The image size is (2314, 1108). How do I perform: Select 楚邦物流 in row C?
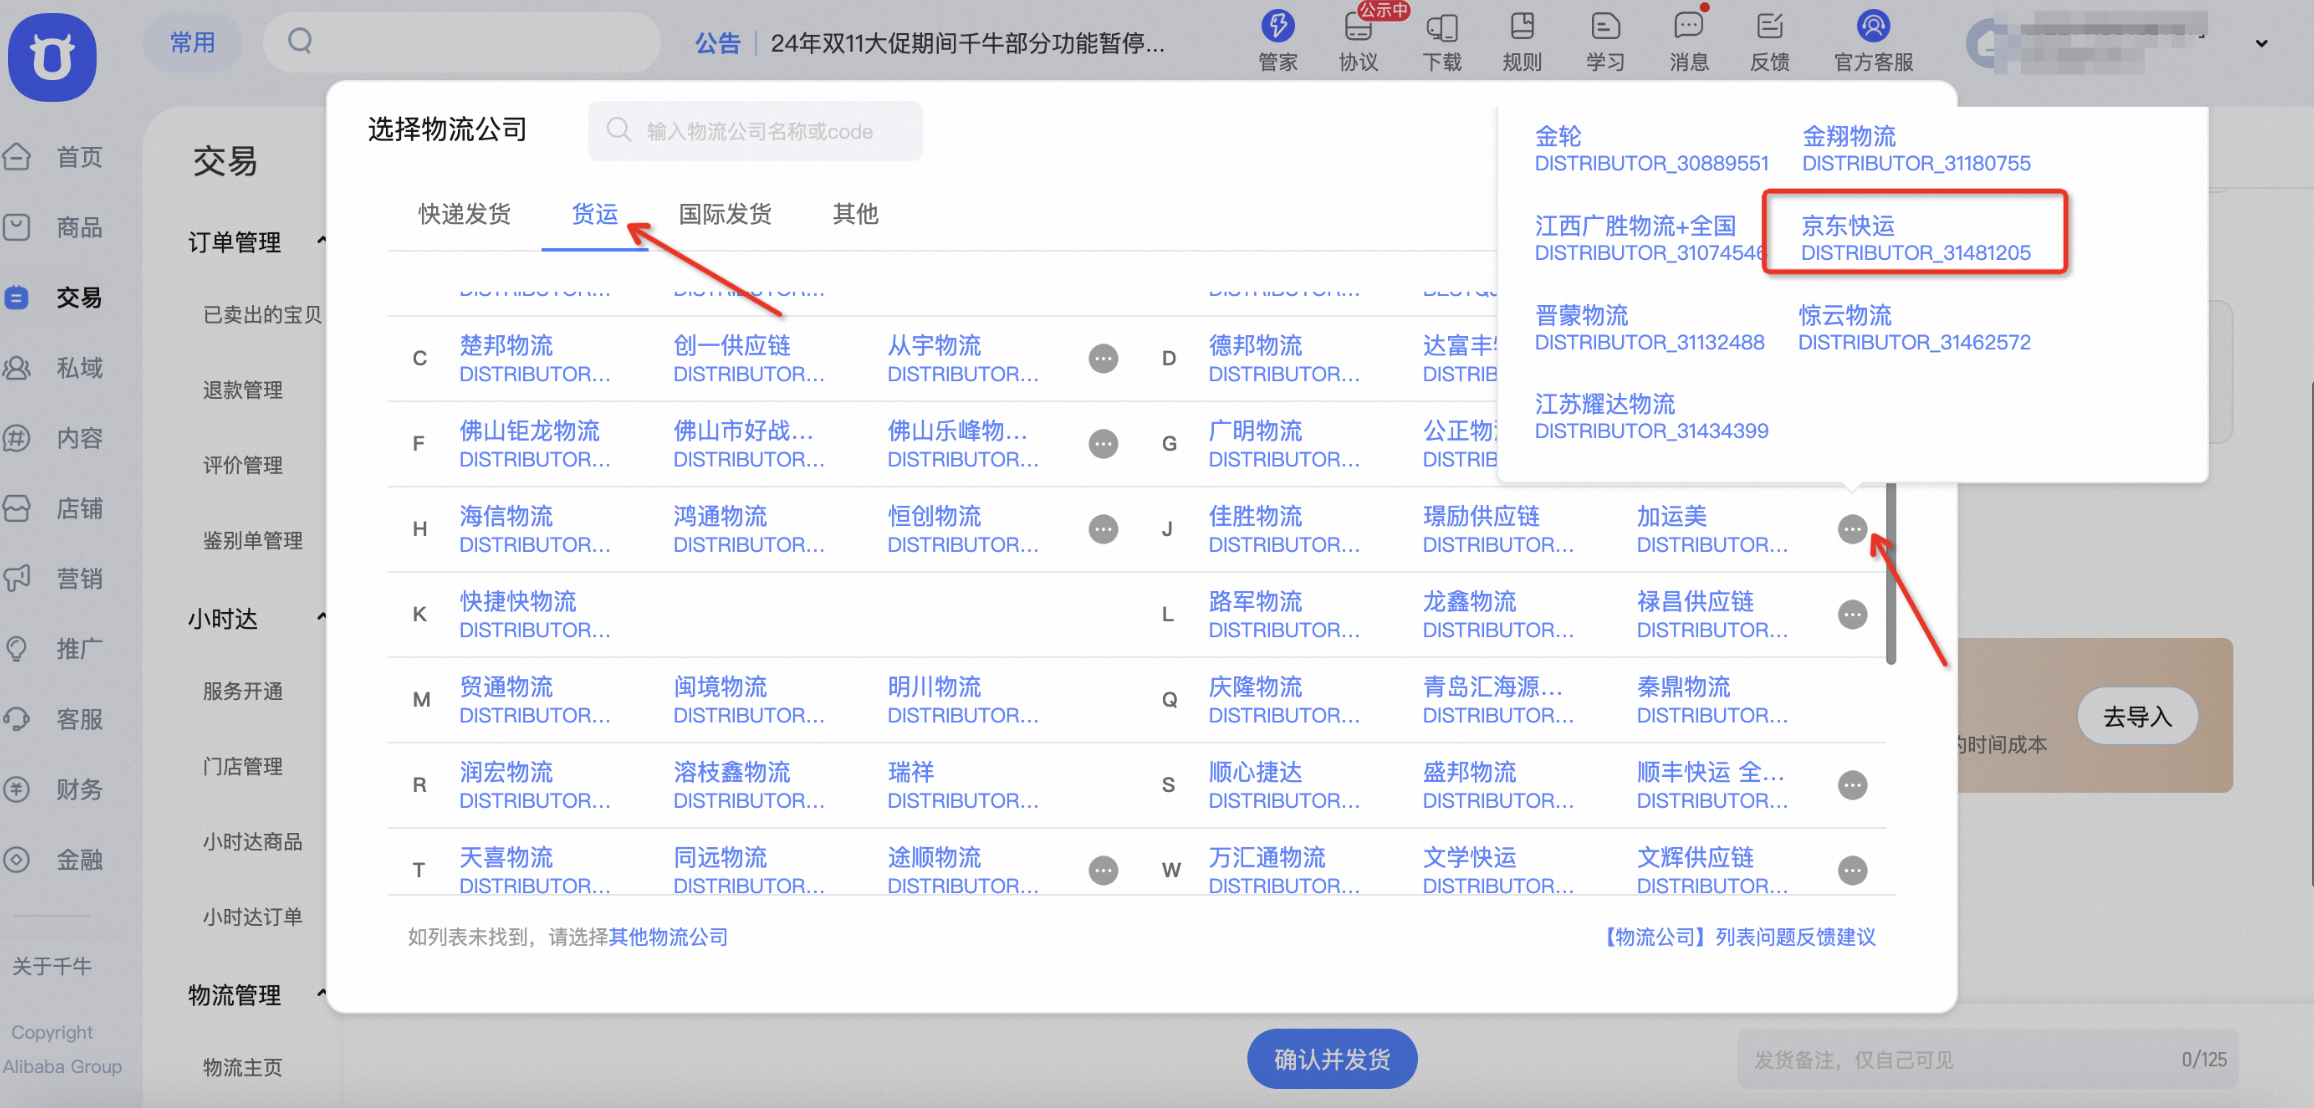(534, 359)
